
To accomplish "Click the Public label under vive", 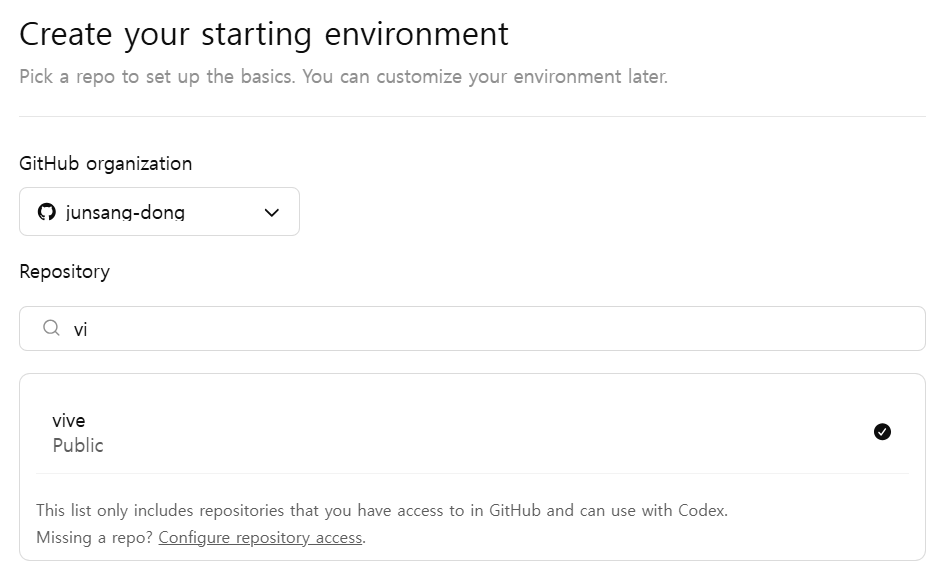I will pyautogui.click(x=78, y=445).
